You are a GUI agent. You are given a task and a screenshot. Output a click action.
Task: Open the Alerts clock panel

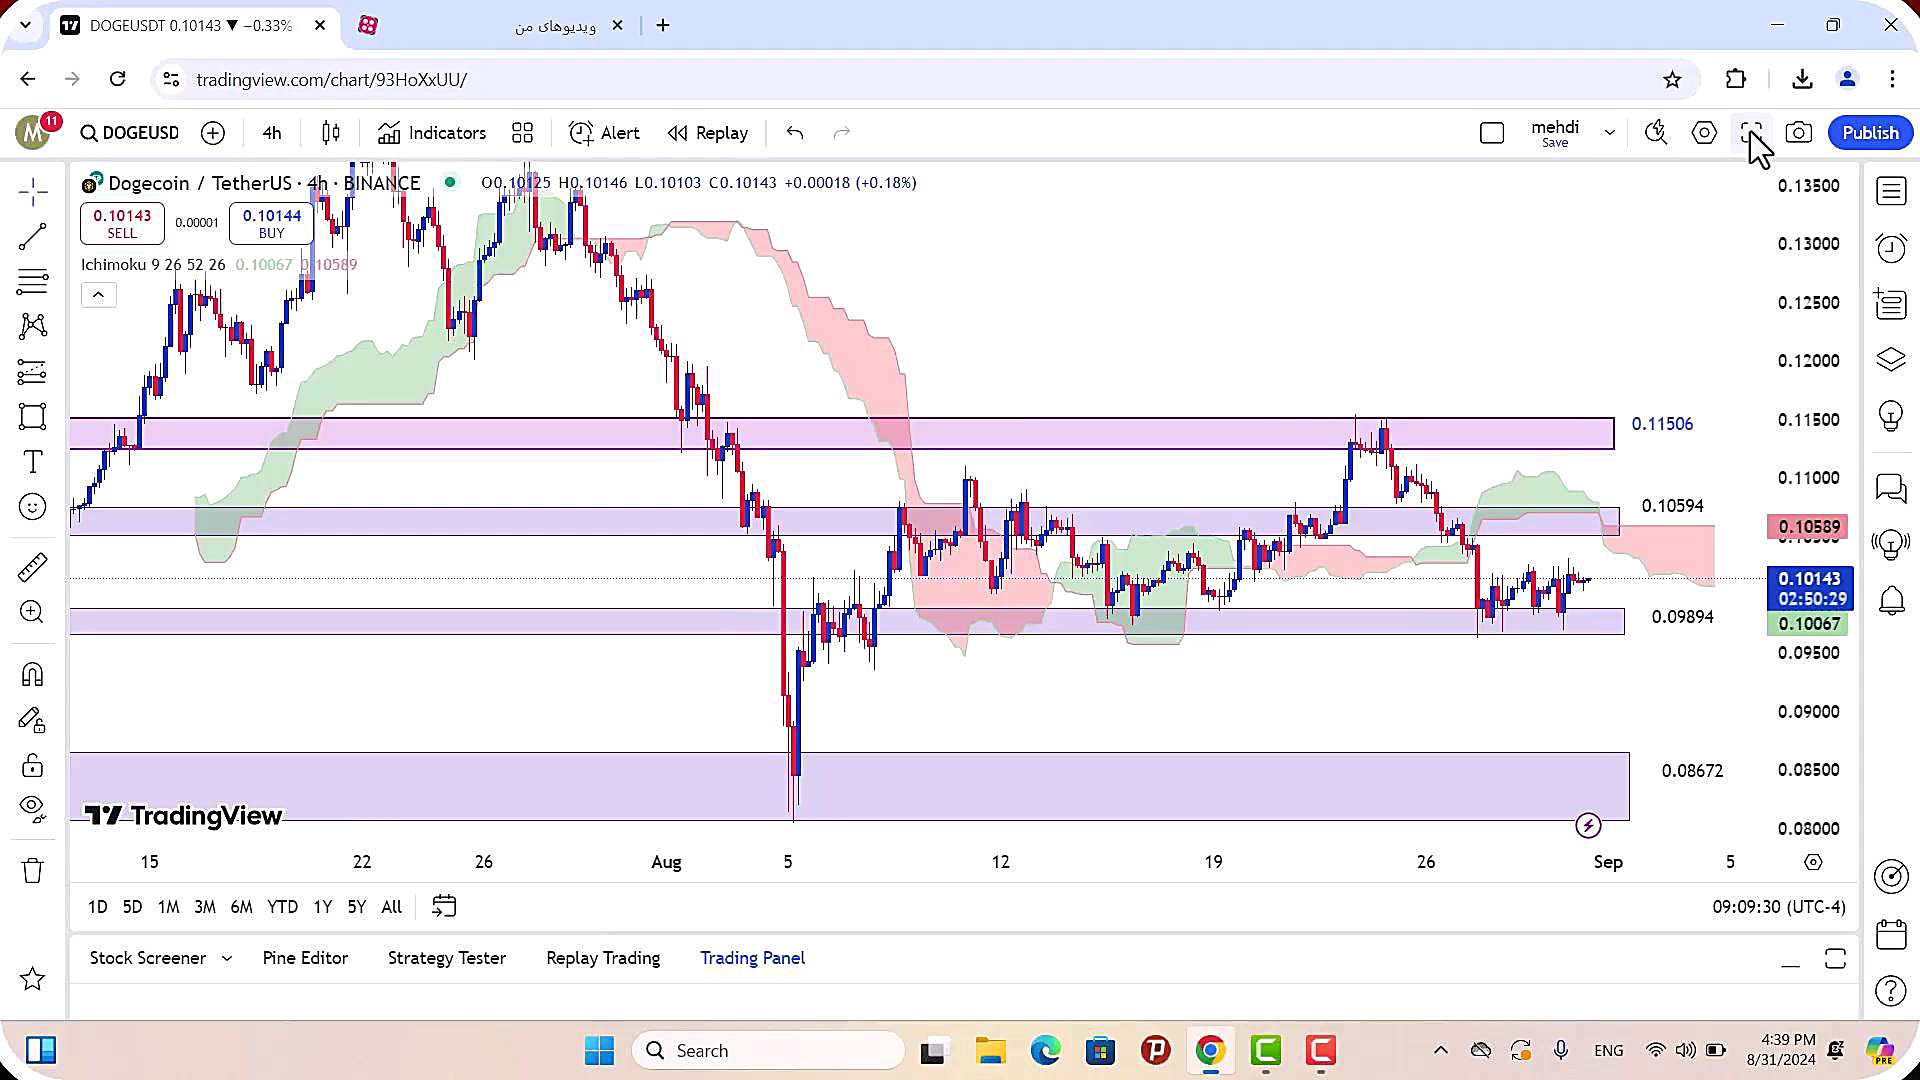[x=1891, y=247]
